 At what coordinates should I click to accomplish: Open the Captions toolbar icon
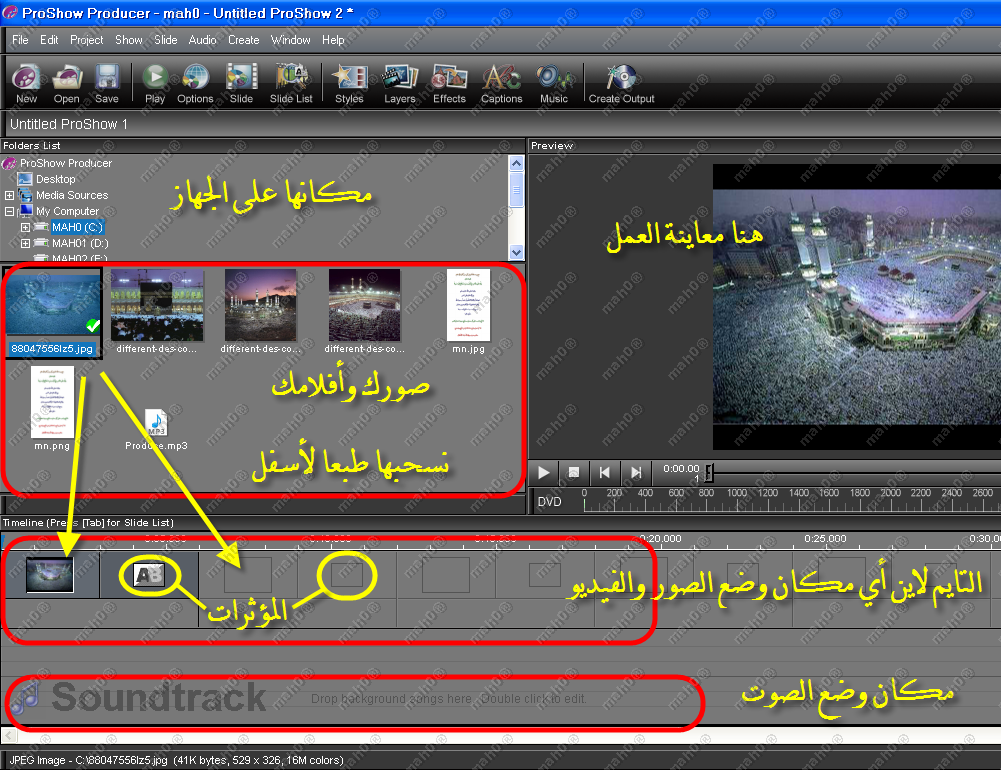pos(501,79)
